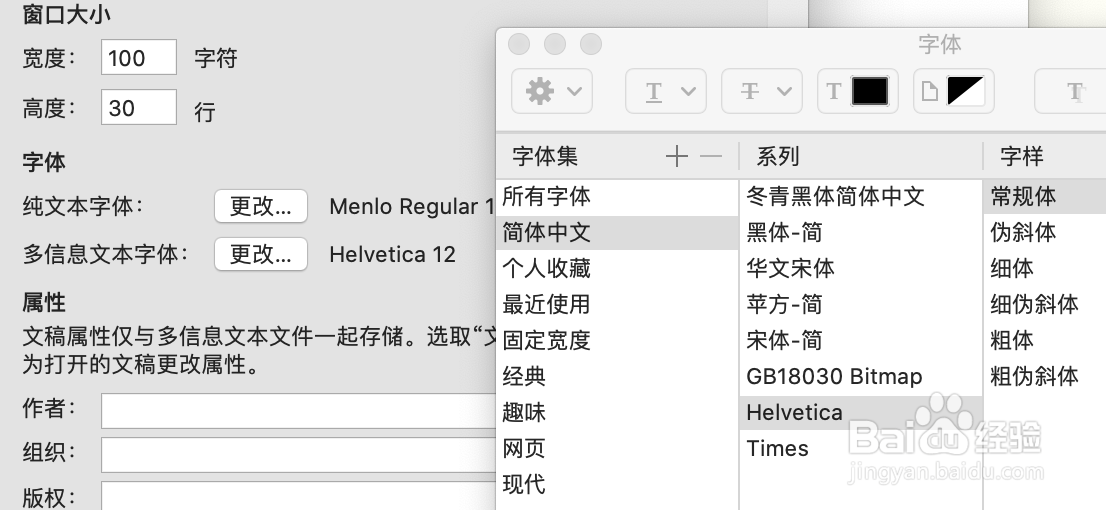Select the 粗体 typeface

click(1011, 340)
